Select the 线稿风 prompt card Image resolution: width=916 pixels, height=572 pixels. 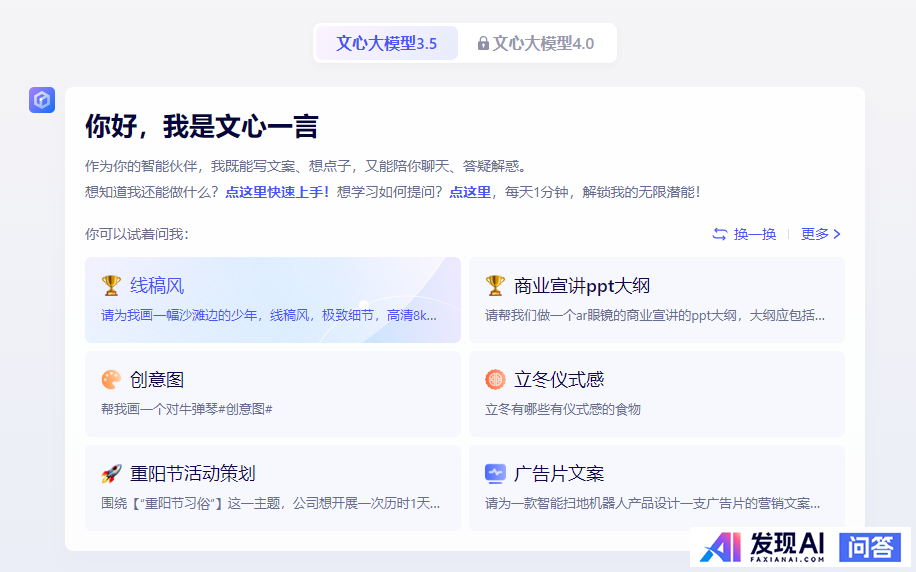point(272,300)
